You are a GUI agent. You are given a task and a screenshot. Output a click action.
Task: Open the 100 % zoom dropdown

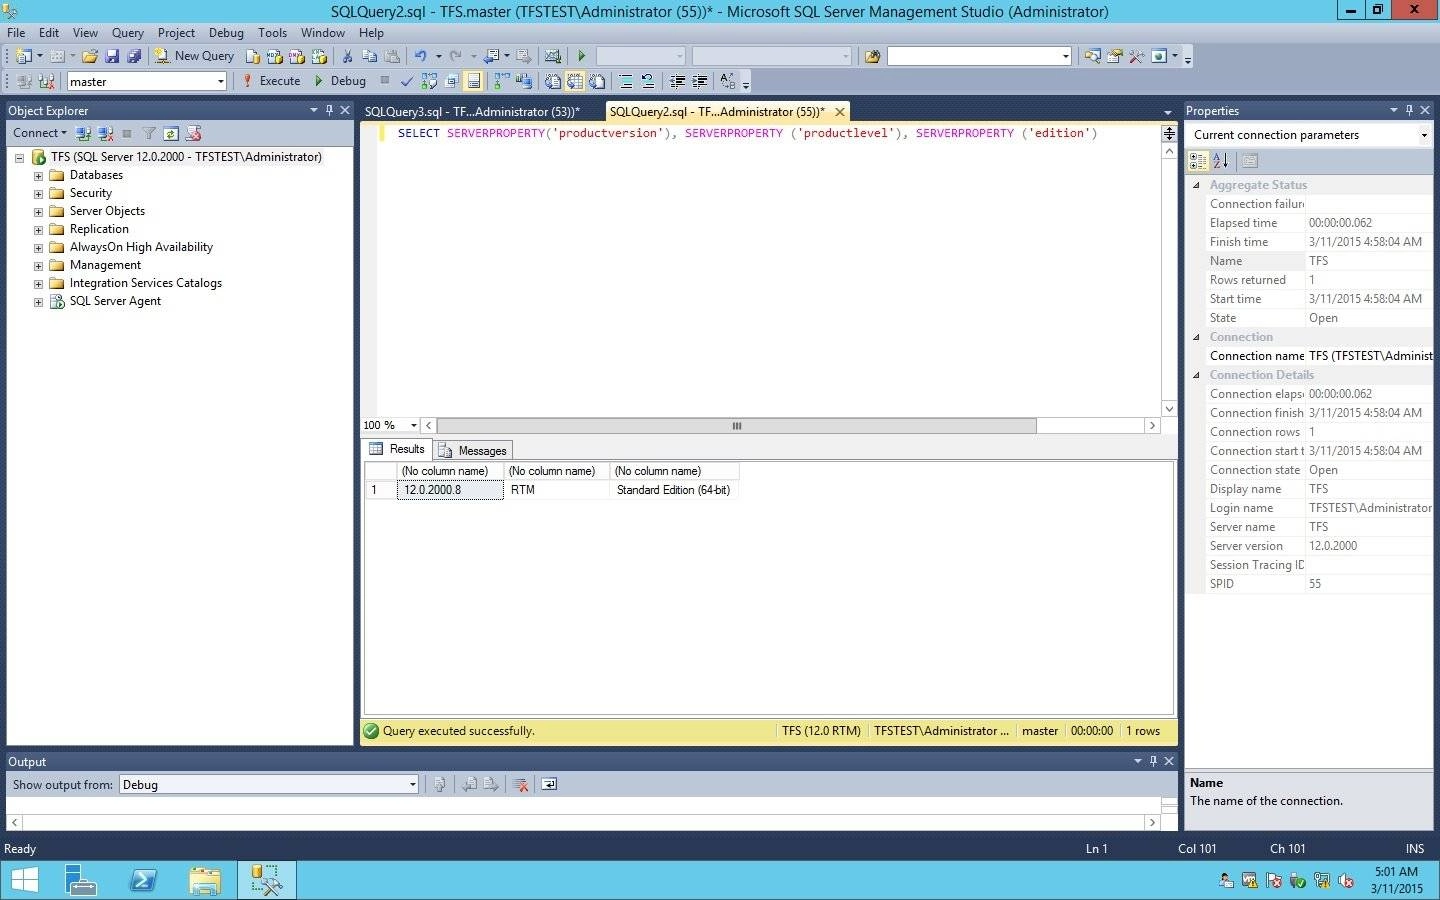[413, 425]
